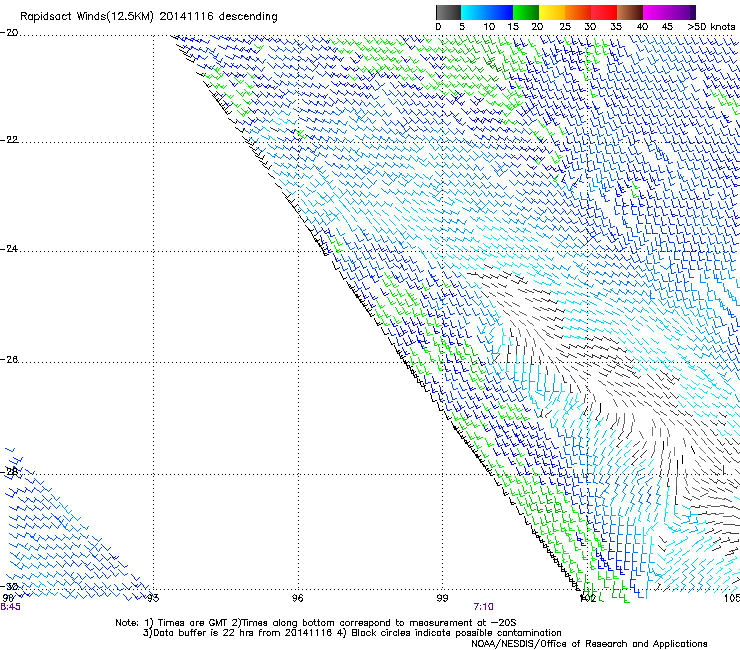The width and height of the screenshot is (740, 650).
Task: Click the -24 latitude axis label
Action: [9, 249]
